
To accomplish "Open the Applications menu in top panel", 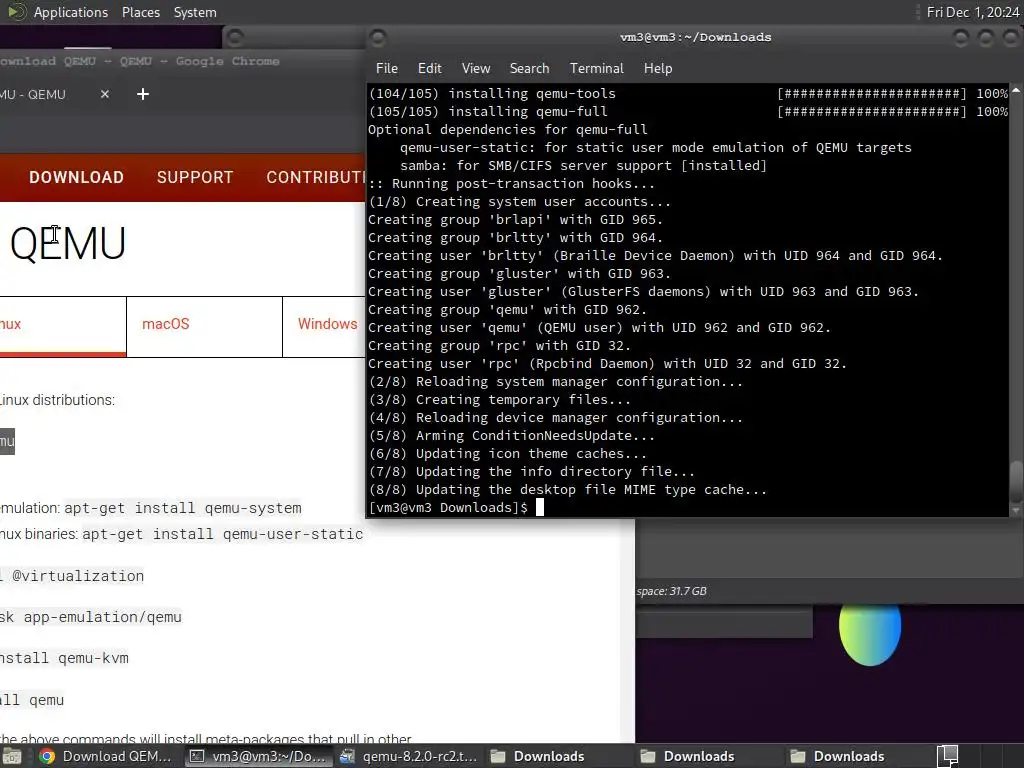I will click(71, 12).
